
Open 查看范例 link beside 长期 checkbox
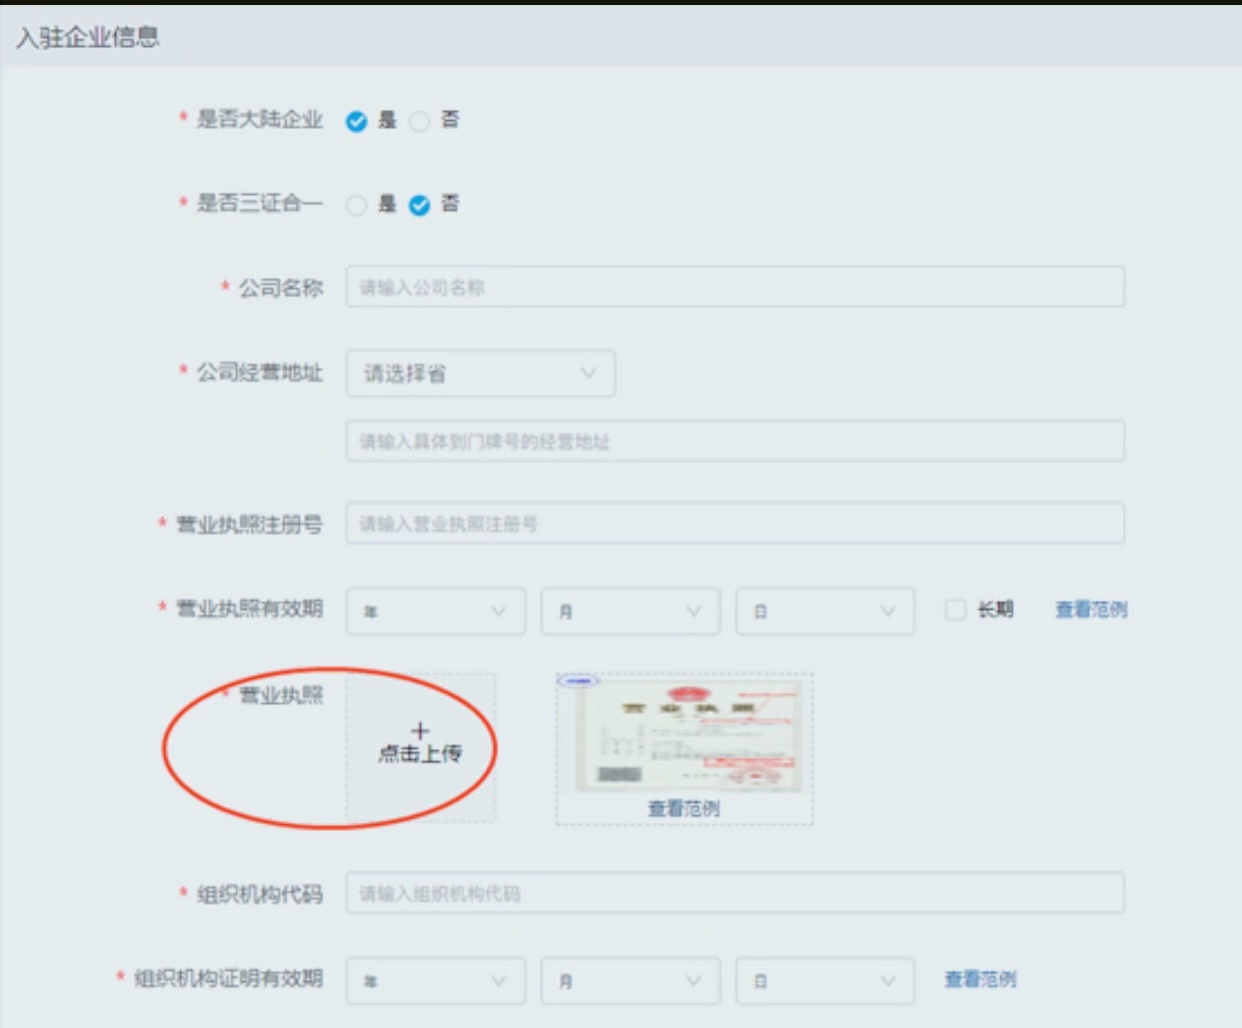(x=1091, y=609)
